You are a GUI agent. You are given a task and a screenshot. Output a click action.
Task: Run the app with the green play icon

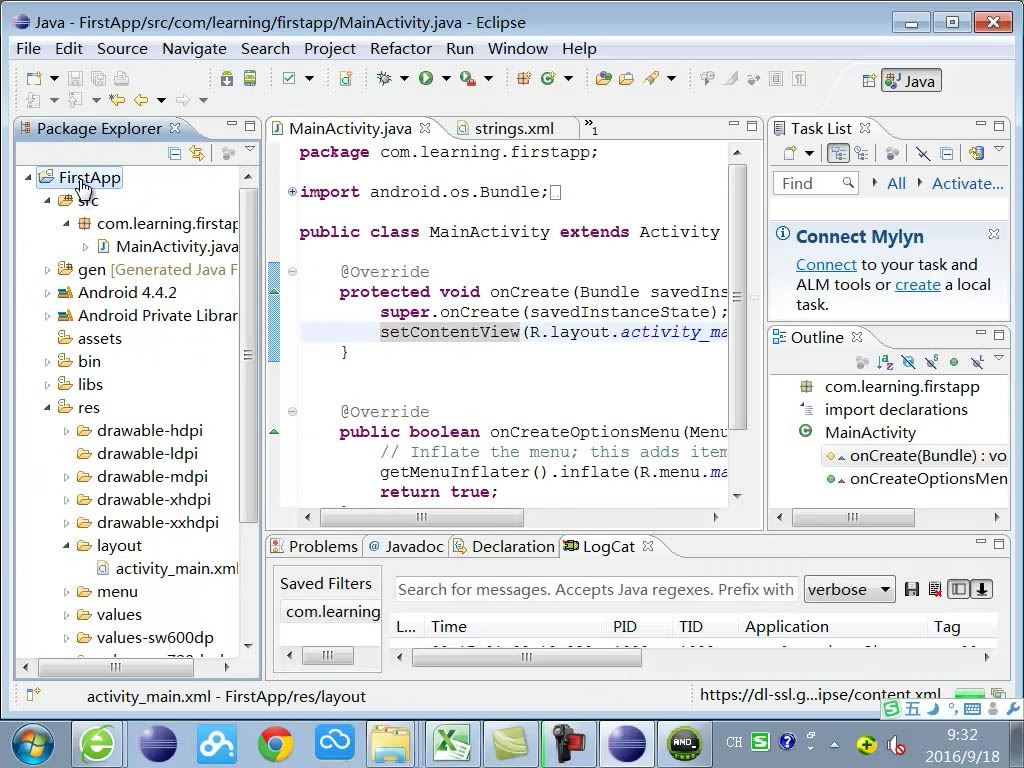point(426,79)
